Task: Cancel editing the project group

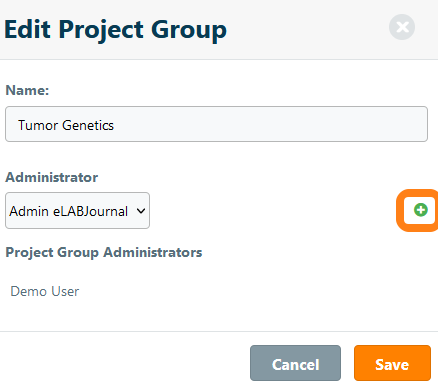Action: tap(295, 363)
